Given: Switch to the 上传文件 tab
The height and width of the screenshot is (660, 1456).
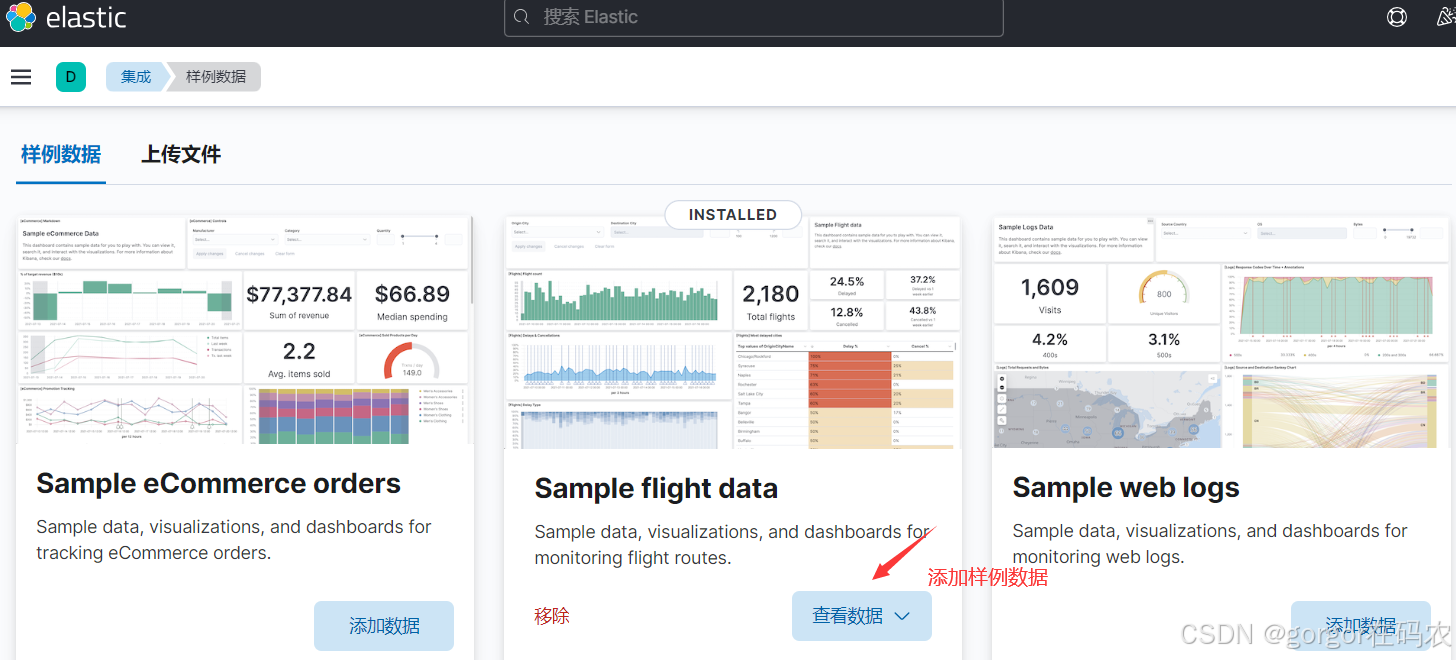Looking at the screenshot, I should pos(181,154).
